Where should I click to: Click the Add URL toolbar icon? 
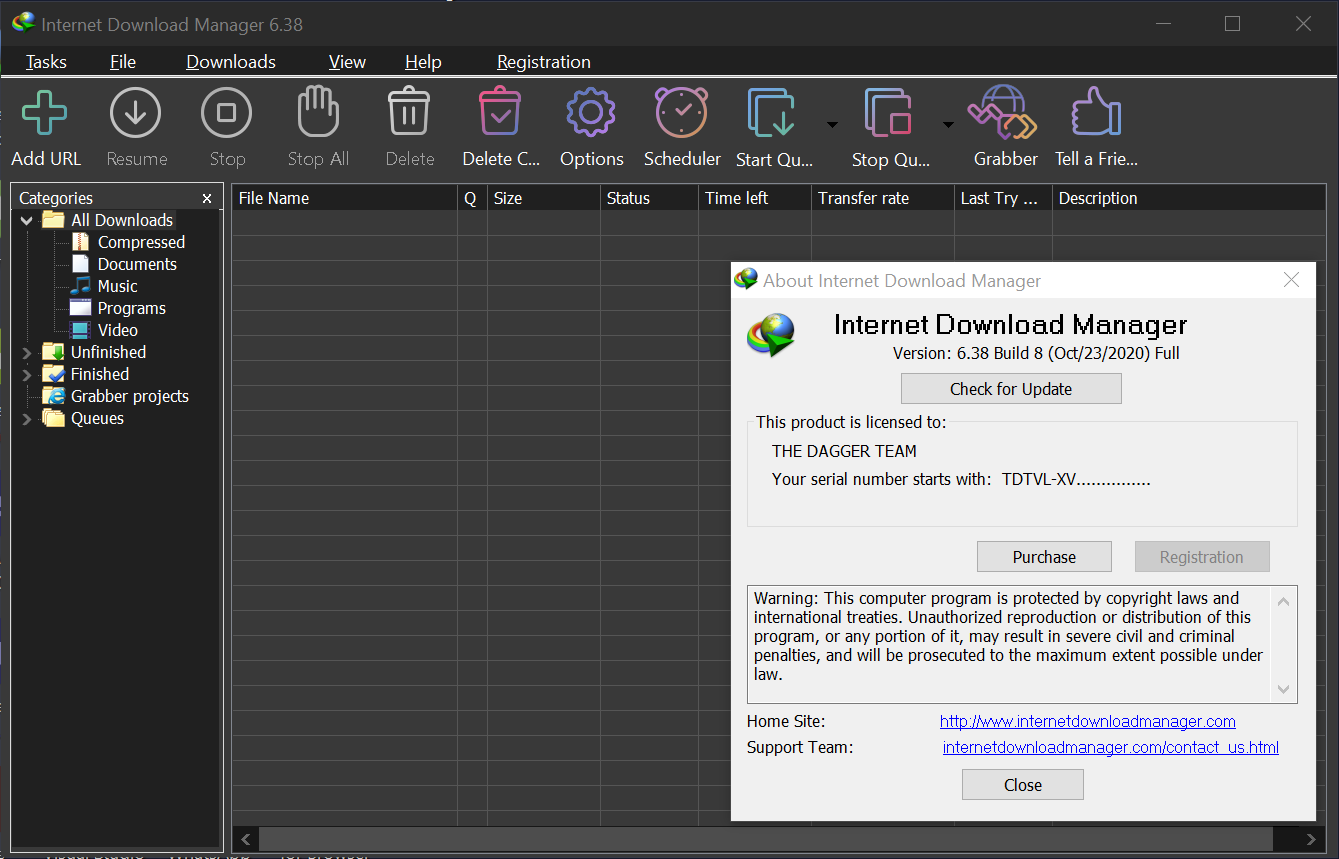pyautogui.click(x=45, y=113)
